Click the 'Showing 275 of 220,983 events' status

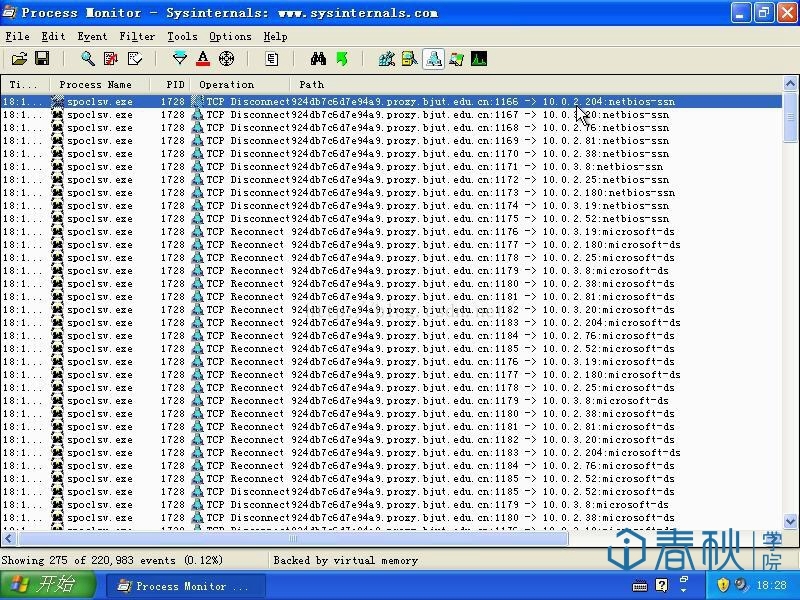(112, 560)
